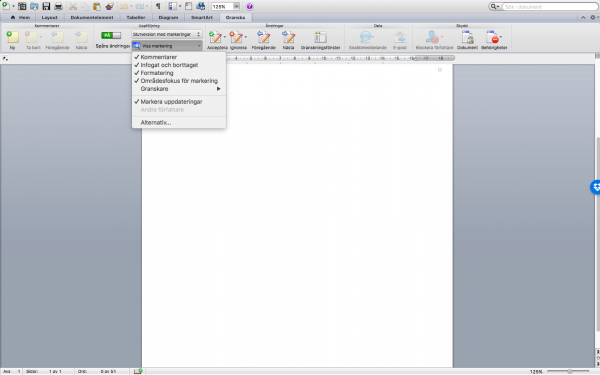Click the Open document folder icon
This screenshot has width=600, height=375.
[34, 6]
